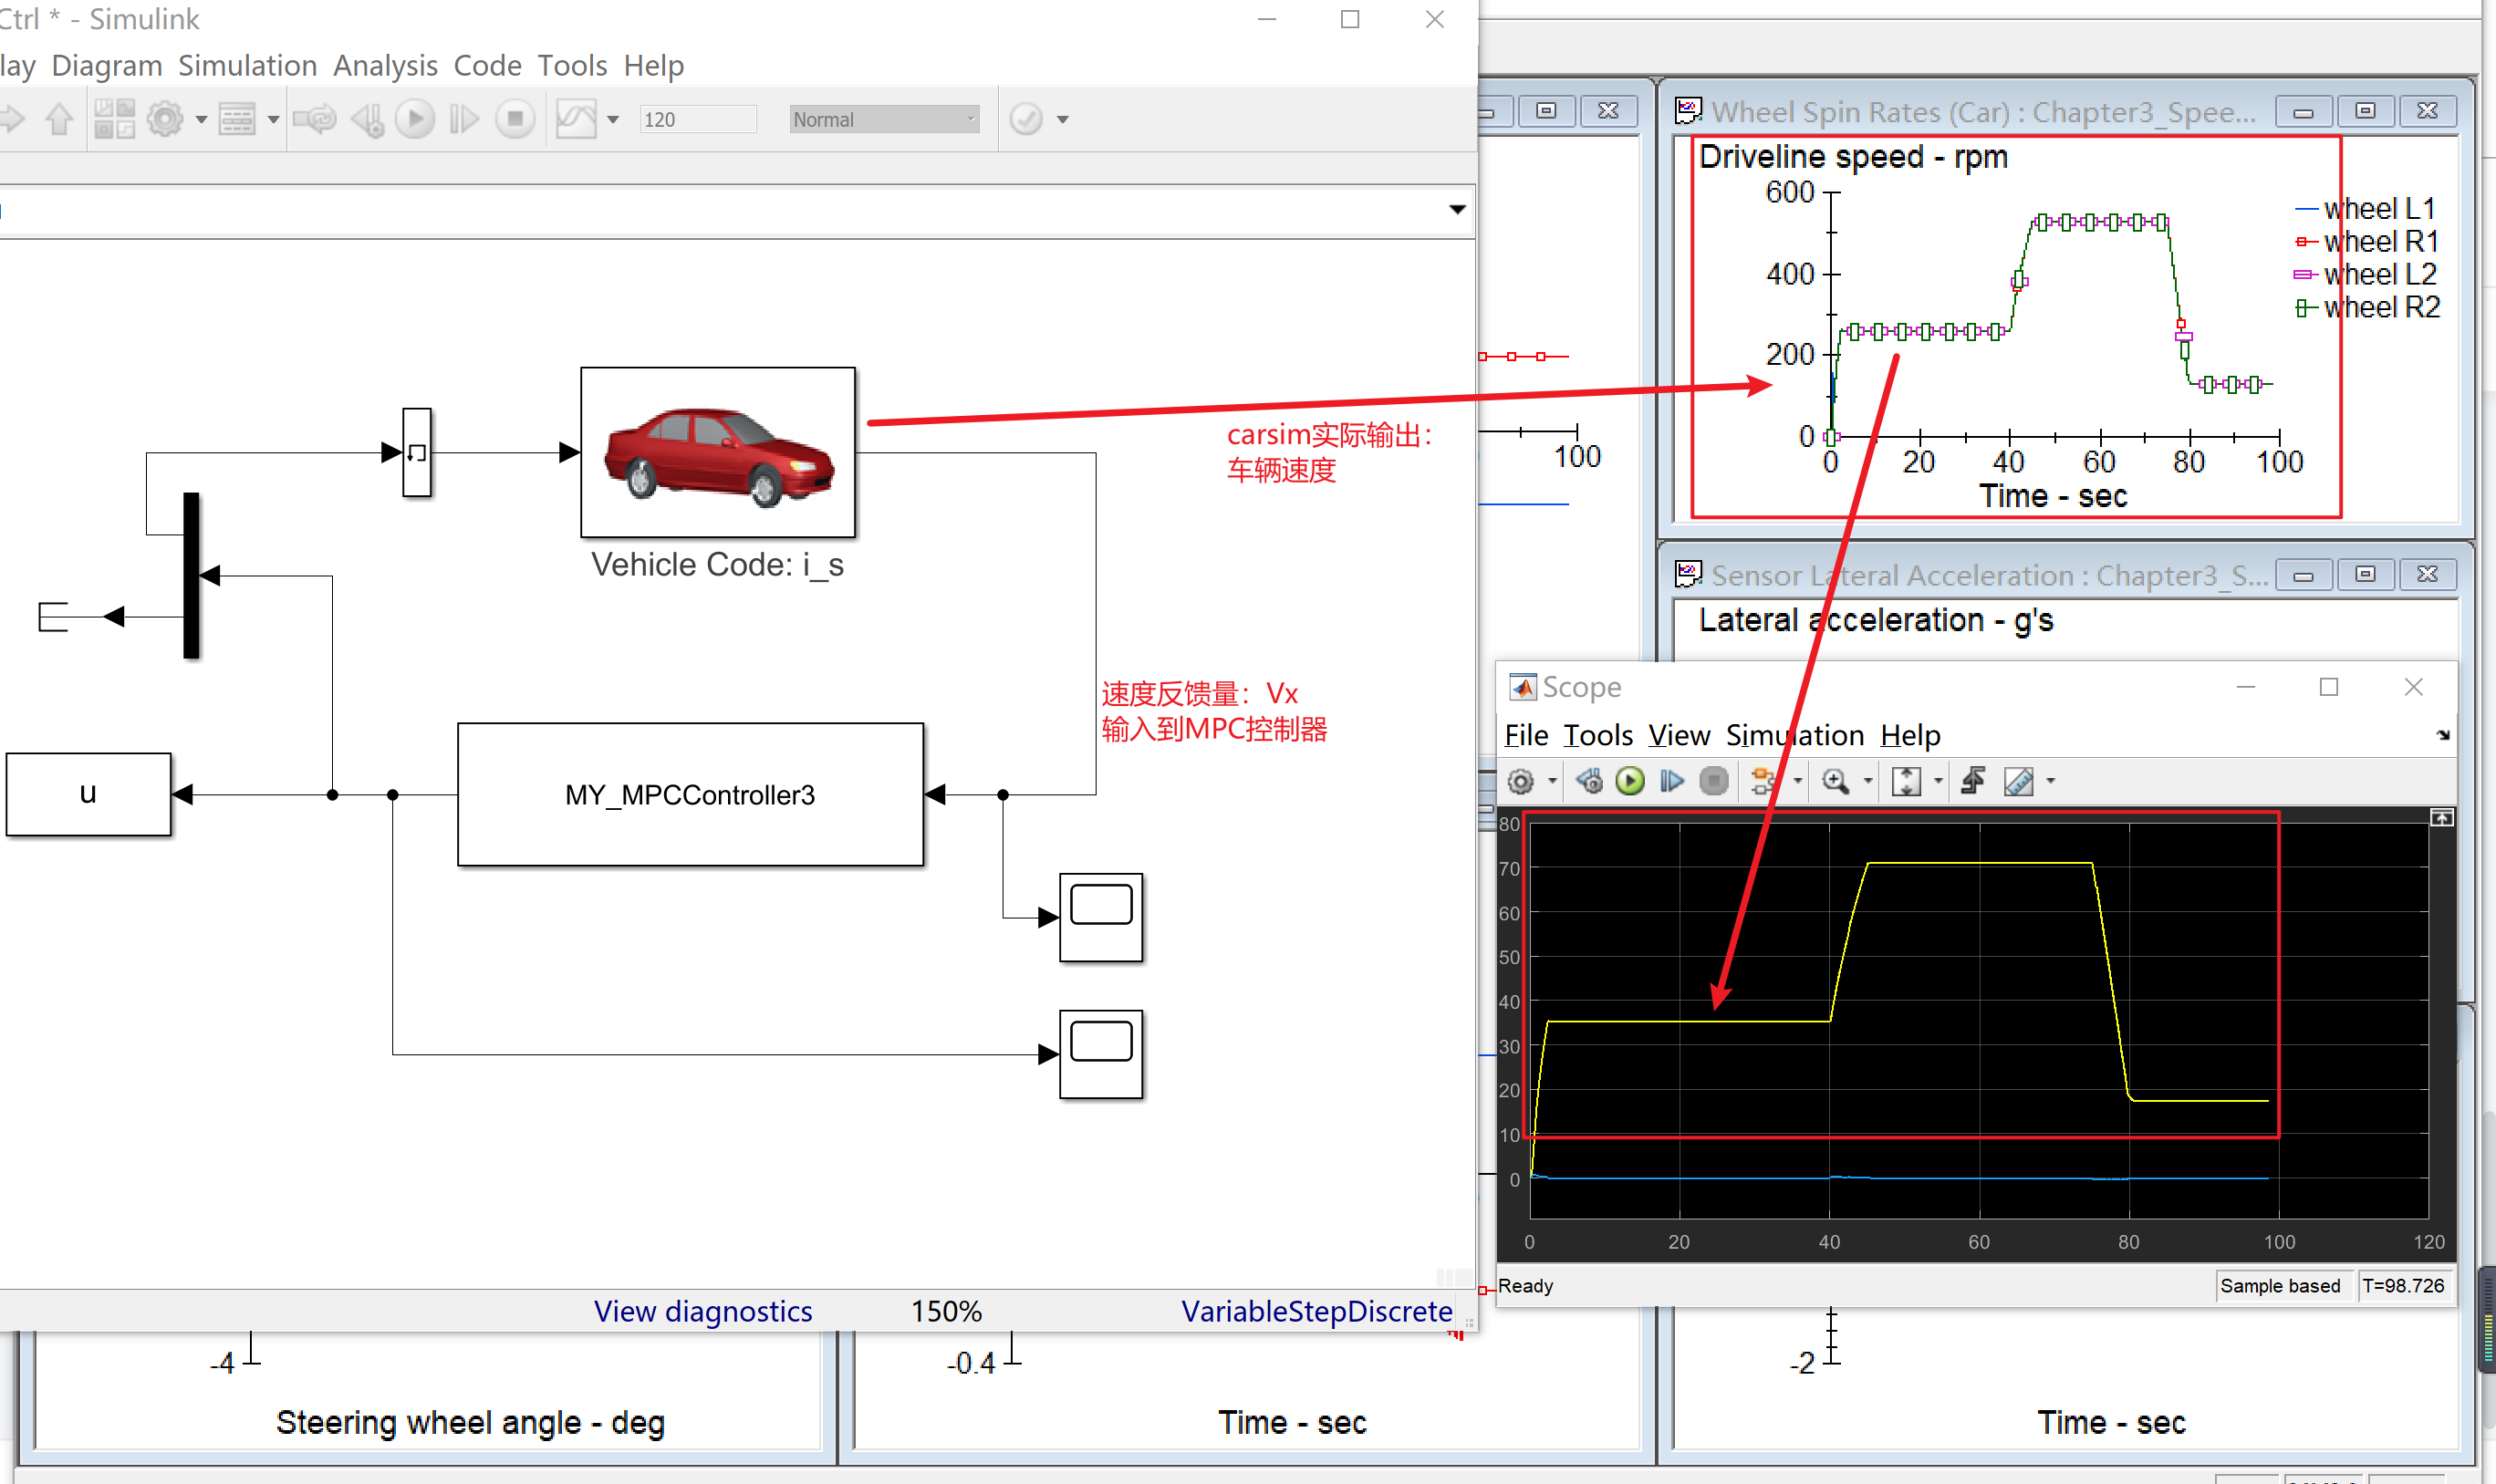Click the Scope Zoom magnifier tool
Screen dimensions: 2496x1484
(x=1835, y=781)
